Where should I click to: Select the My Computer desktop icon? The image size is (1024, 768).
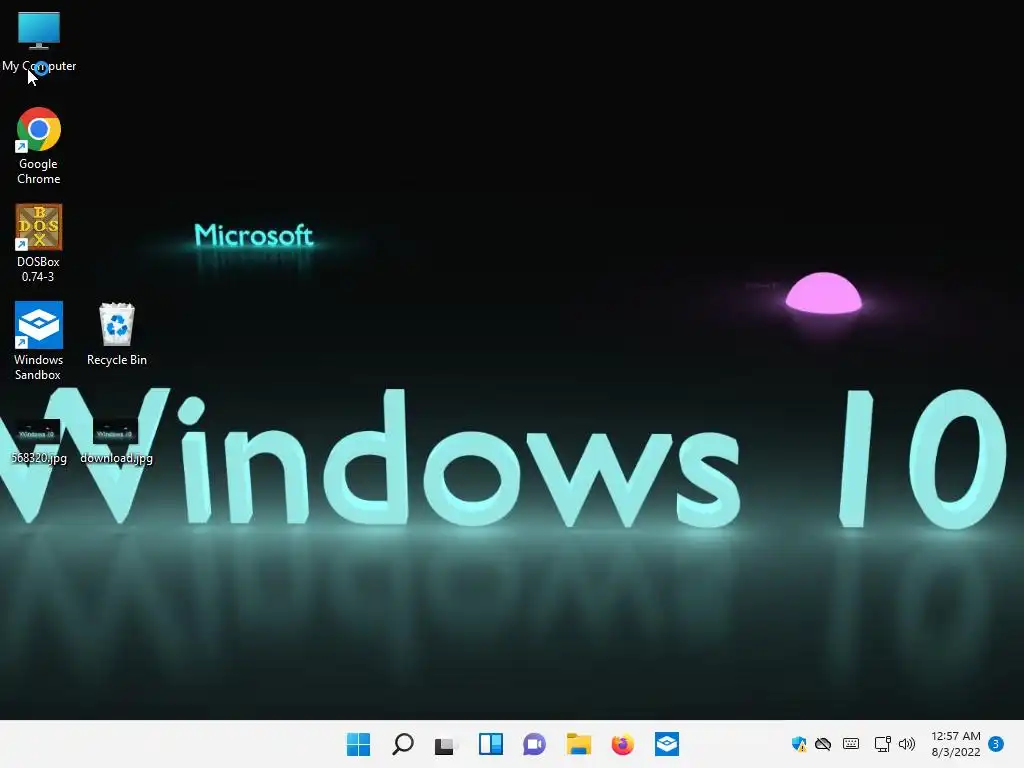click(39, 40)
